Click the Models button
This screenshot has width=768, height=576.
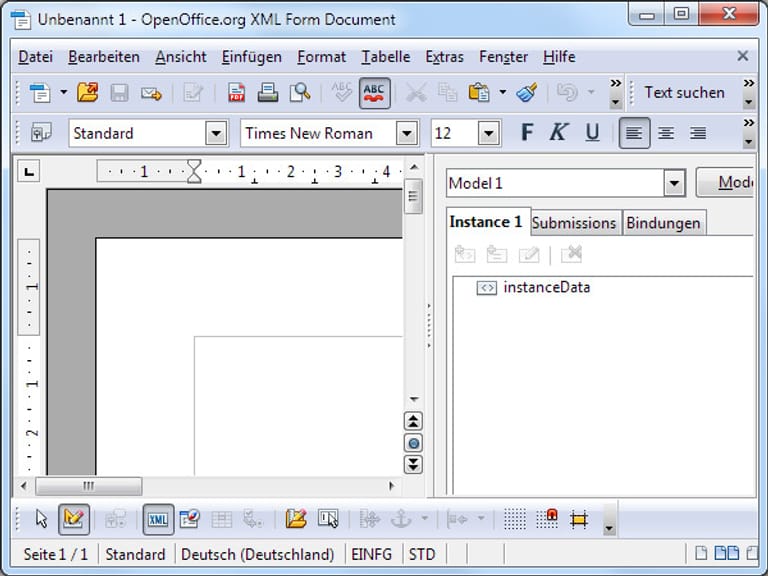click(725, 183)
